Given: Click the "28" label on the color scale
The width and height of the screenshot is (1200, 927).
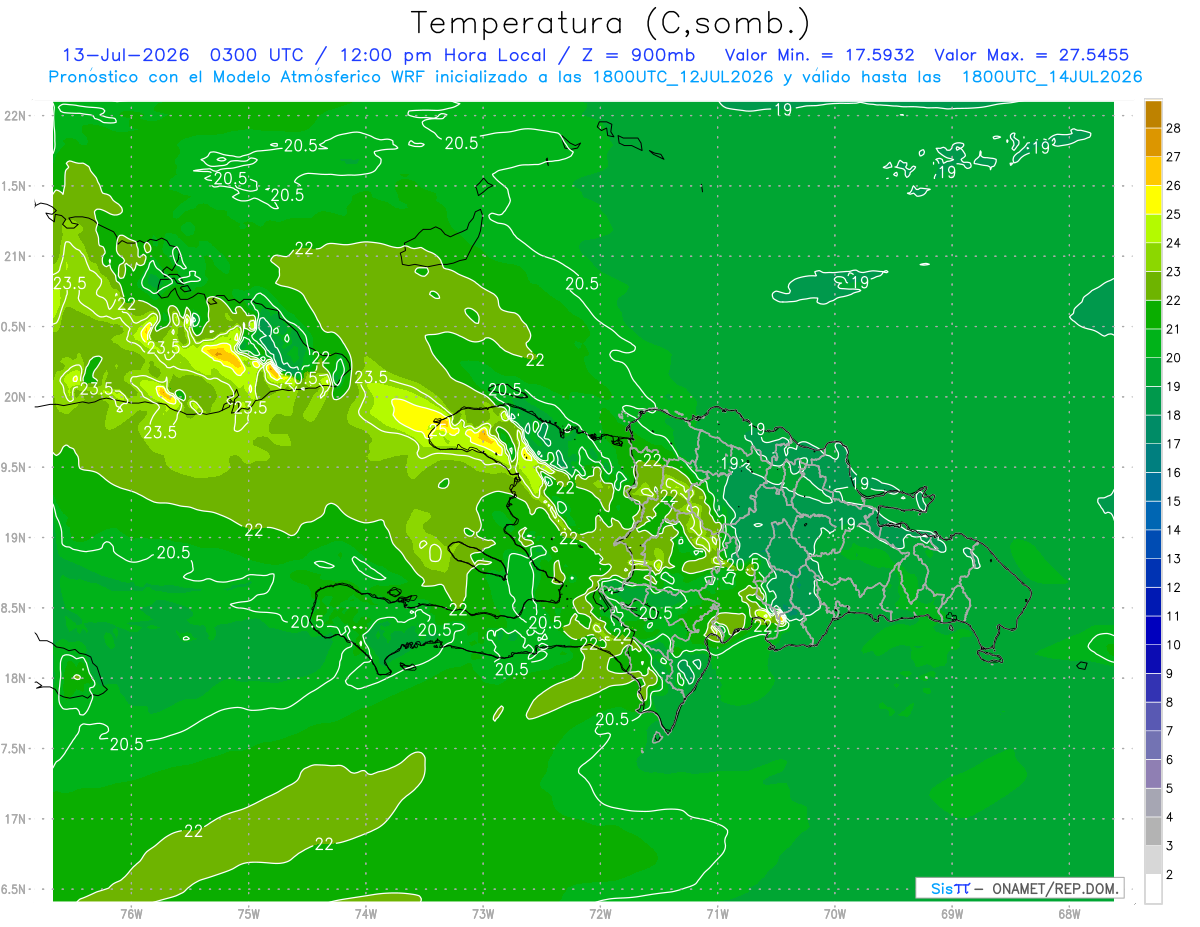Looking at the screenshot, I should coord(1174,128).
